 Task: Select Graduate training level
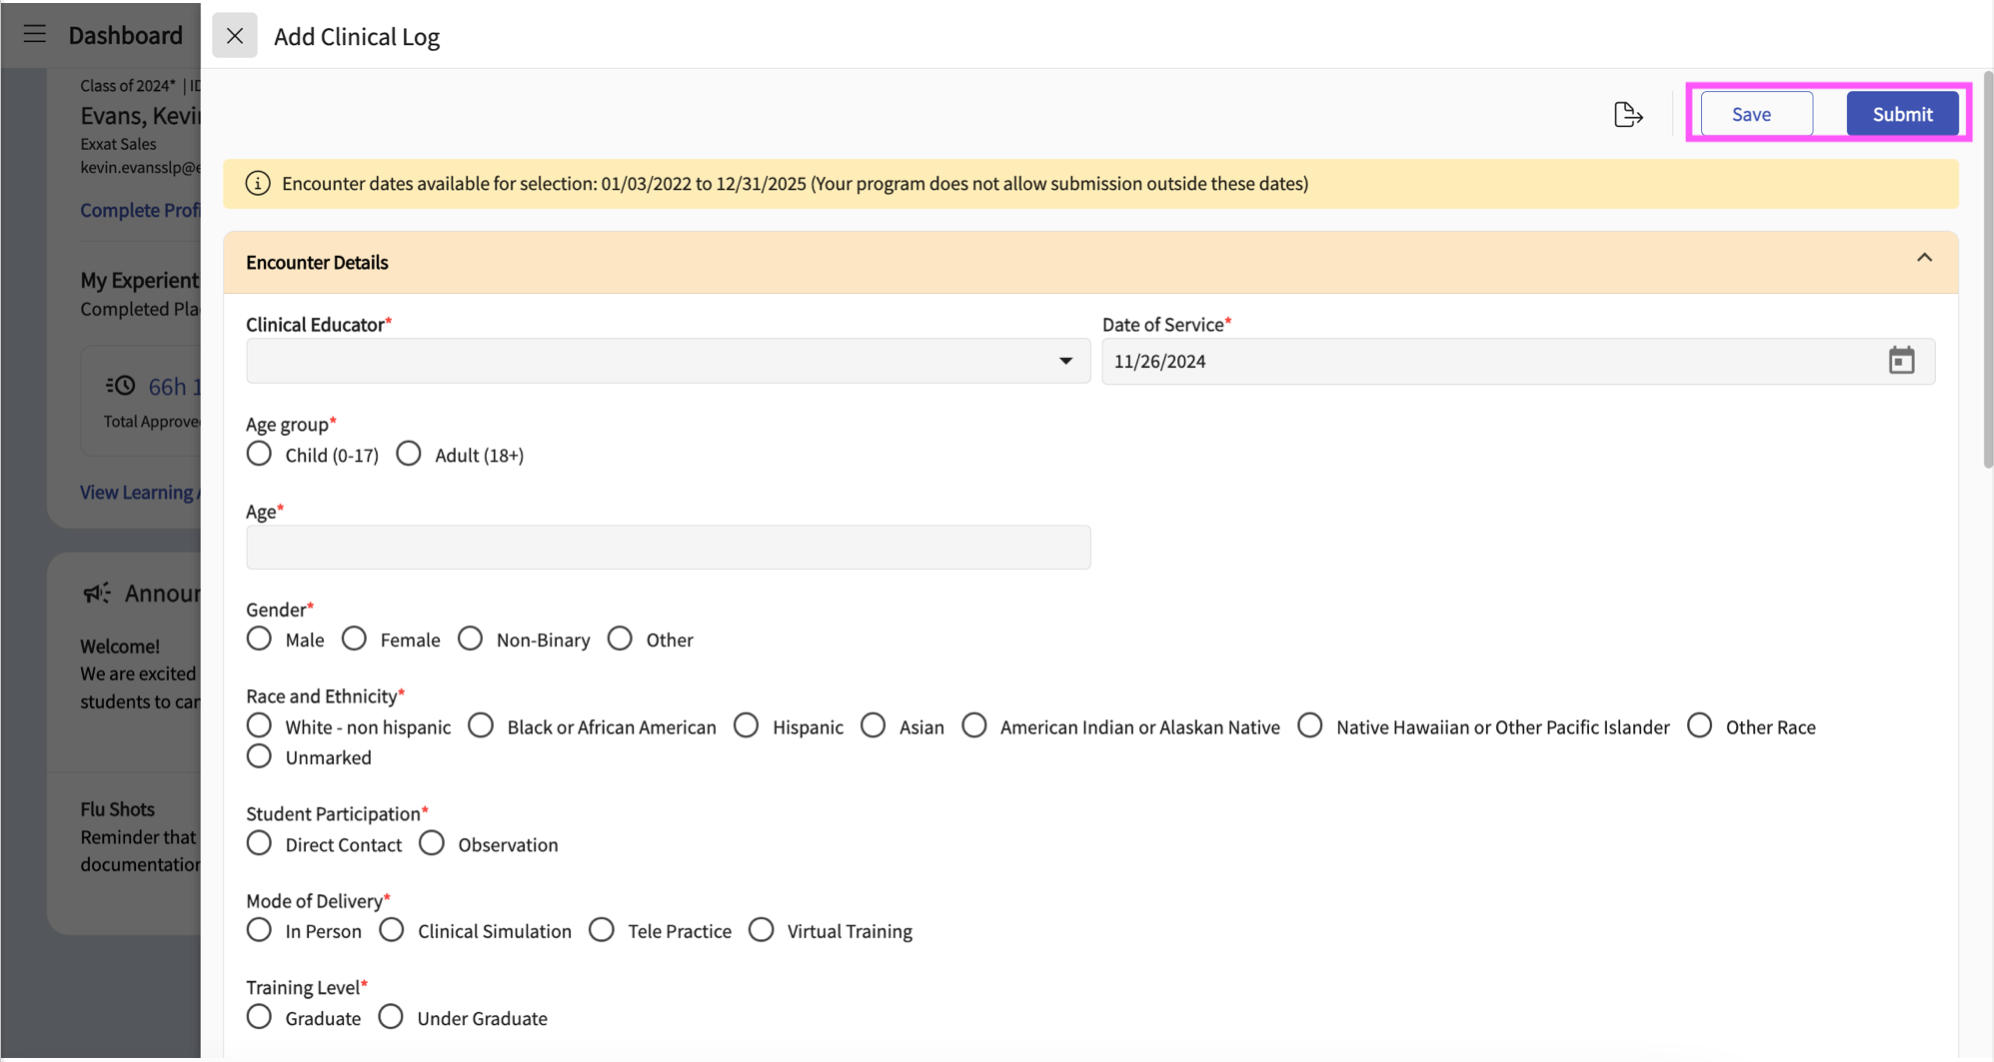click(259, 1017)
